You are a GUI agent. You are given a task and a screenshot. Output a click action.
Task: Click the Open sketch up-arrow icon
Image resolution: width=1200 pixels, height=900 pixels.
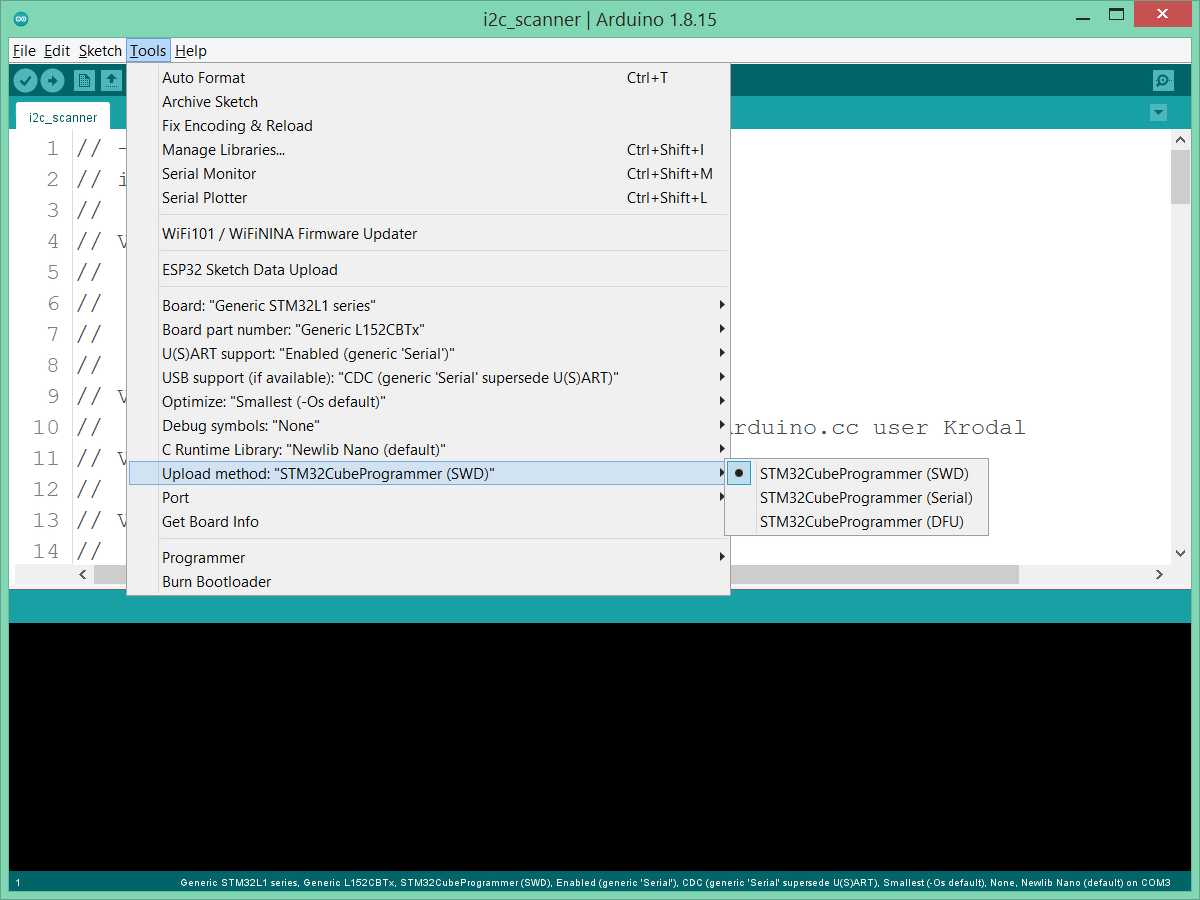coord(111,81)
